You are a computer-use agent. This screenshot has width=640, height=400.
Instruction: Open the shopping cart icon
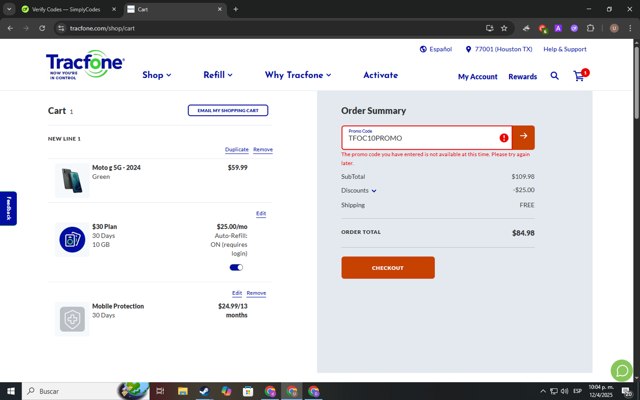point(579,76)
